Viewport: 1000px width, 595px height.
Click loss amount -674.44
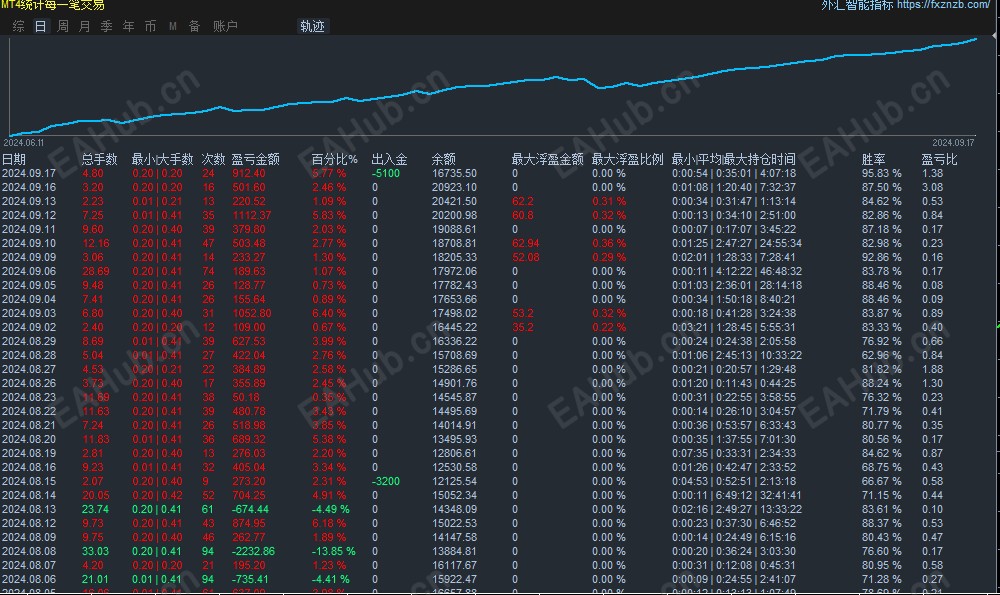pyautogui.click(x=250, y=510)
